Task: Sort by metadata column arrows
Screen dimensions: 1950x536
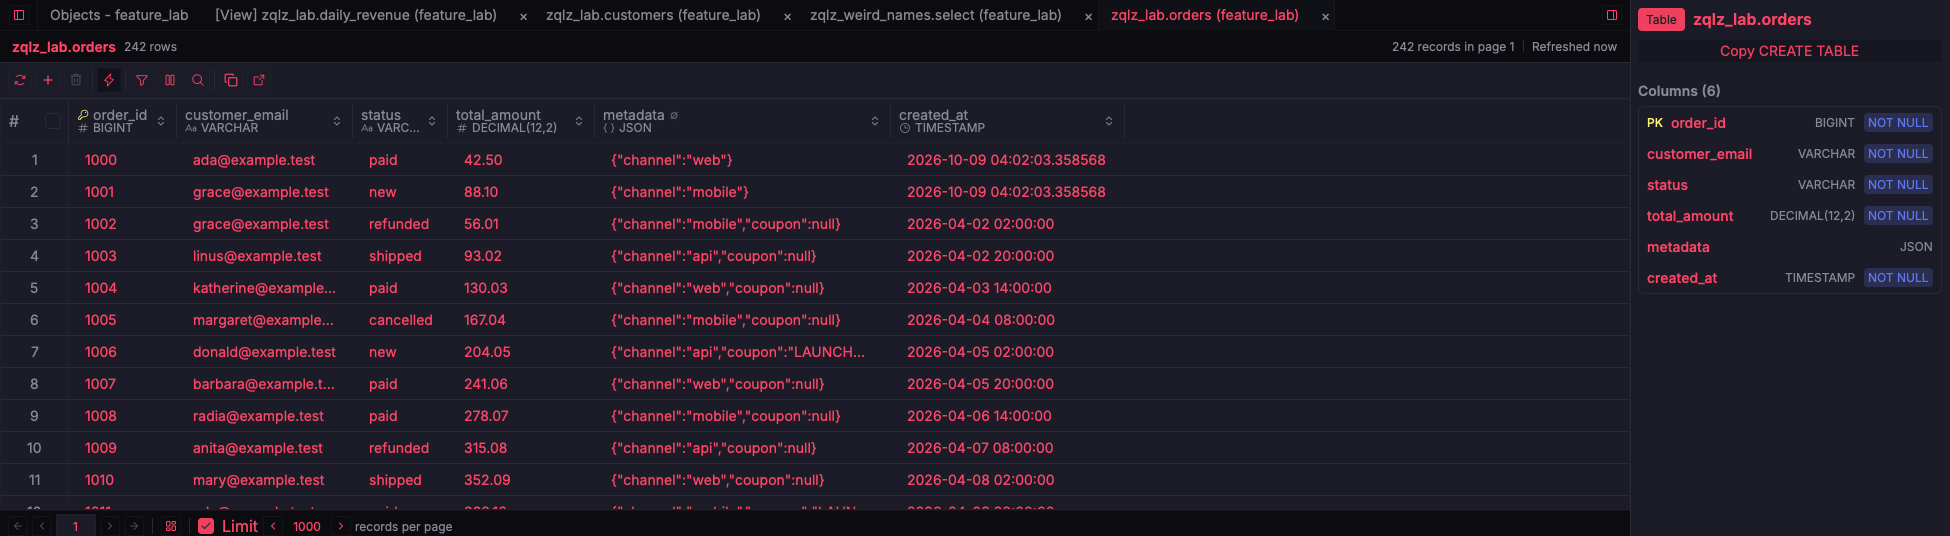Action: click(x=875, y=121)
